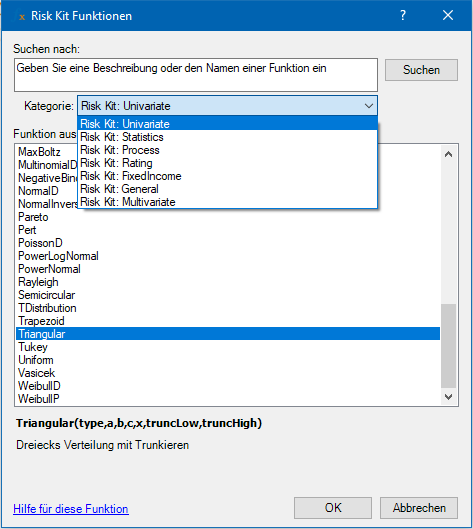
Task: Select PoissonD function in list
Action: point(228,243)
